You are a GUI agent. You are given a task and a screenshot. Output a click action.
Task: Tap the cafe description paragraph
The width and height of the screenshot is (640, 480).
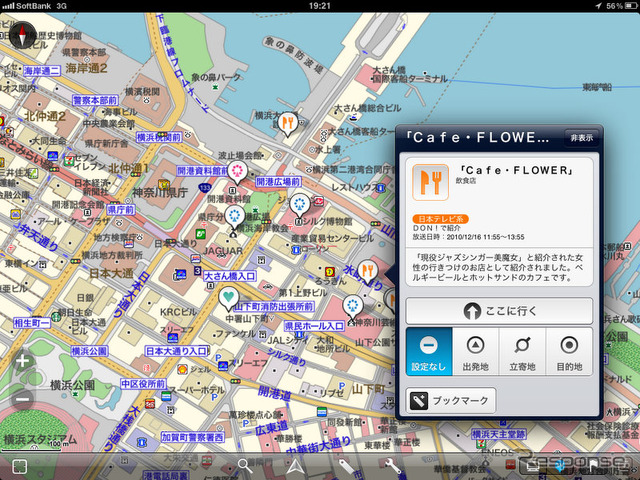[x=499, y=268]
